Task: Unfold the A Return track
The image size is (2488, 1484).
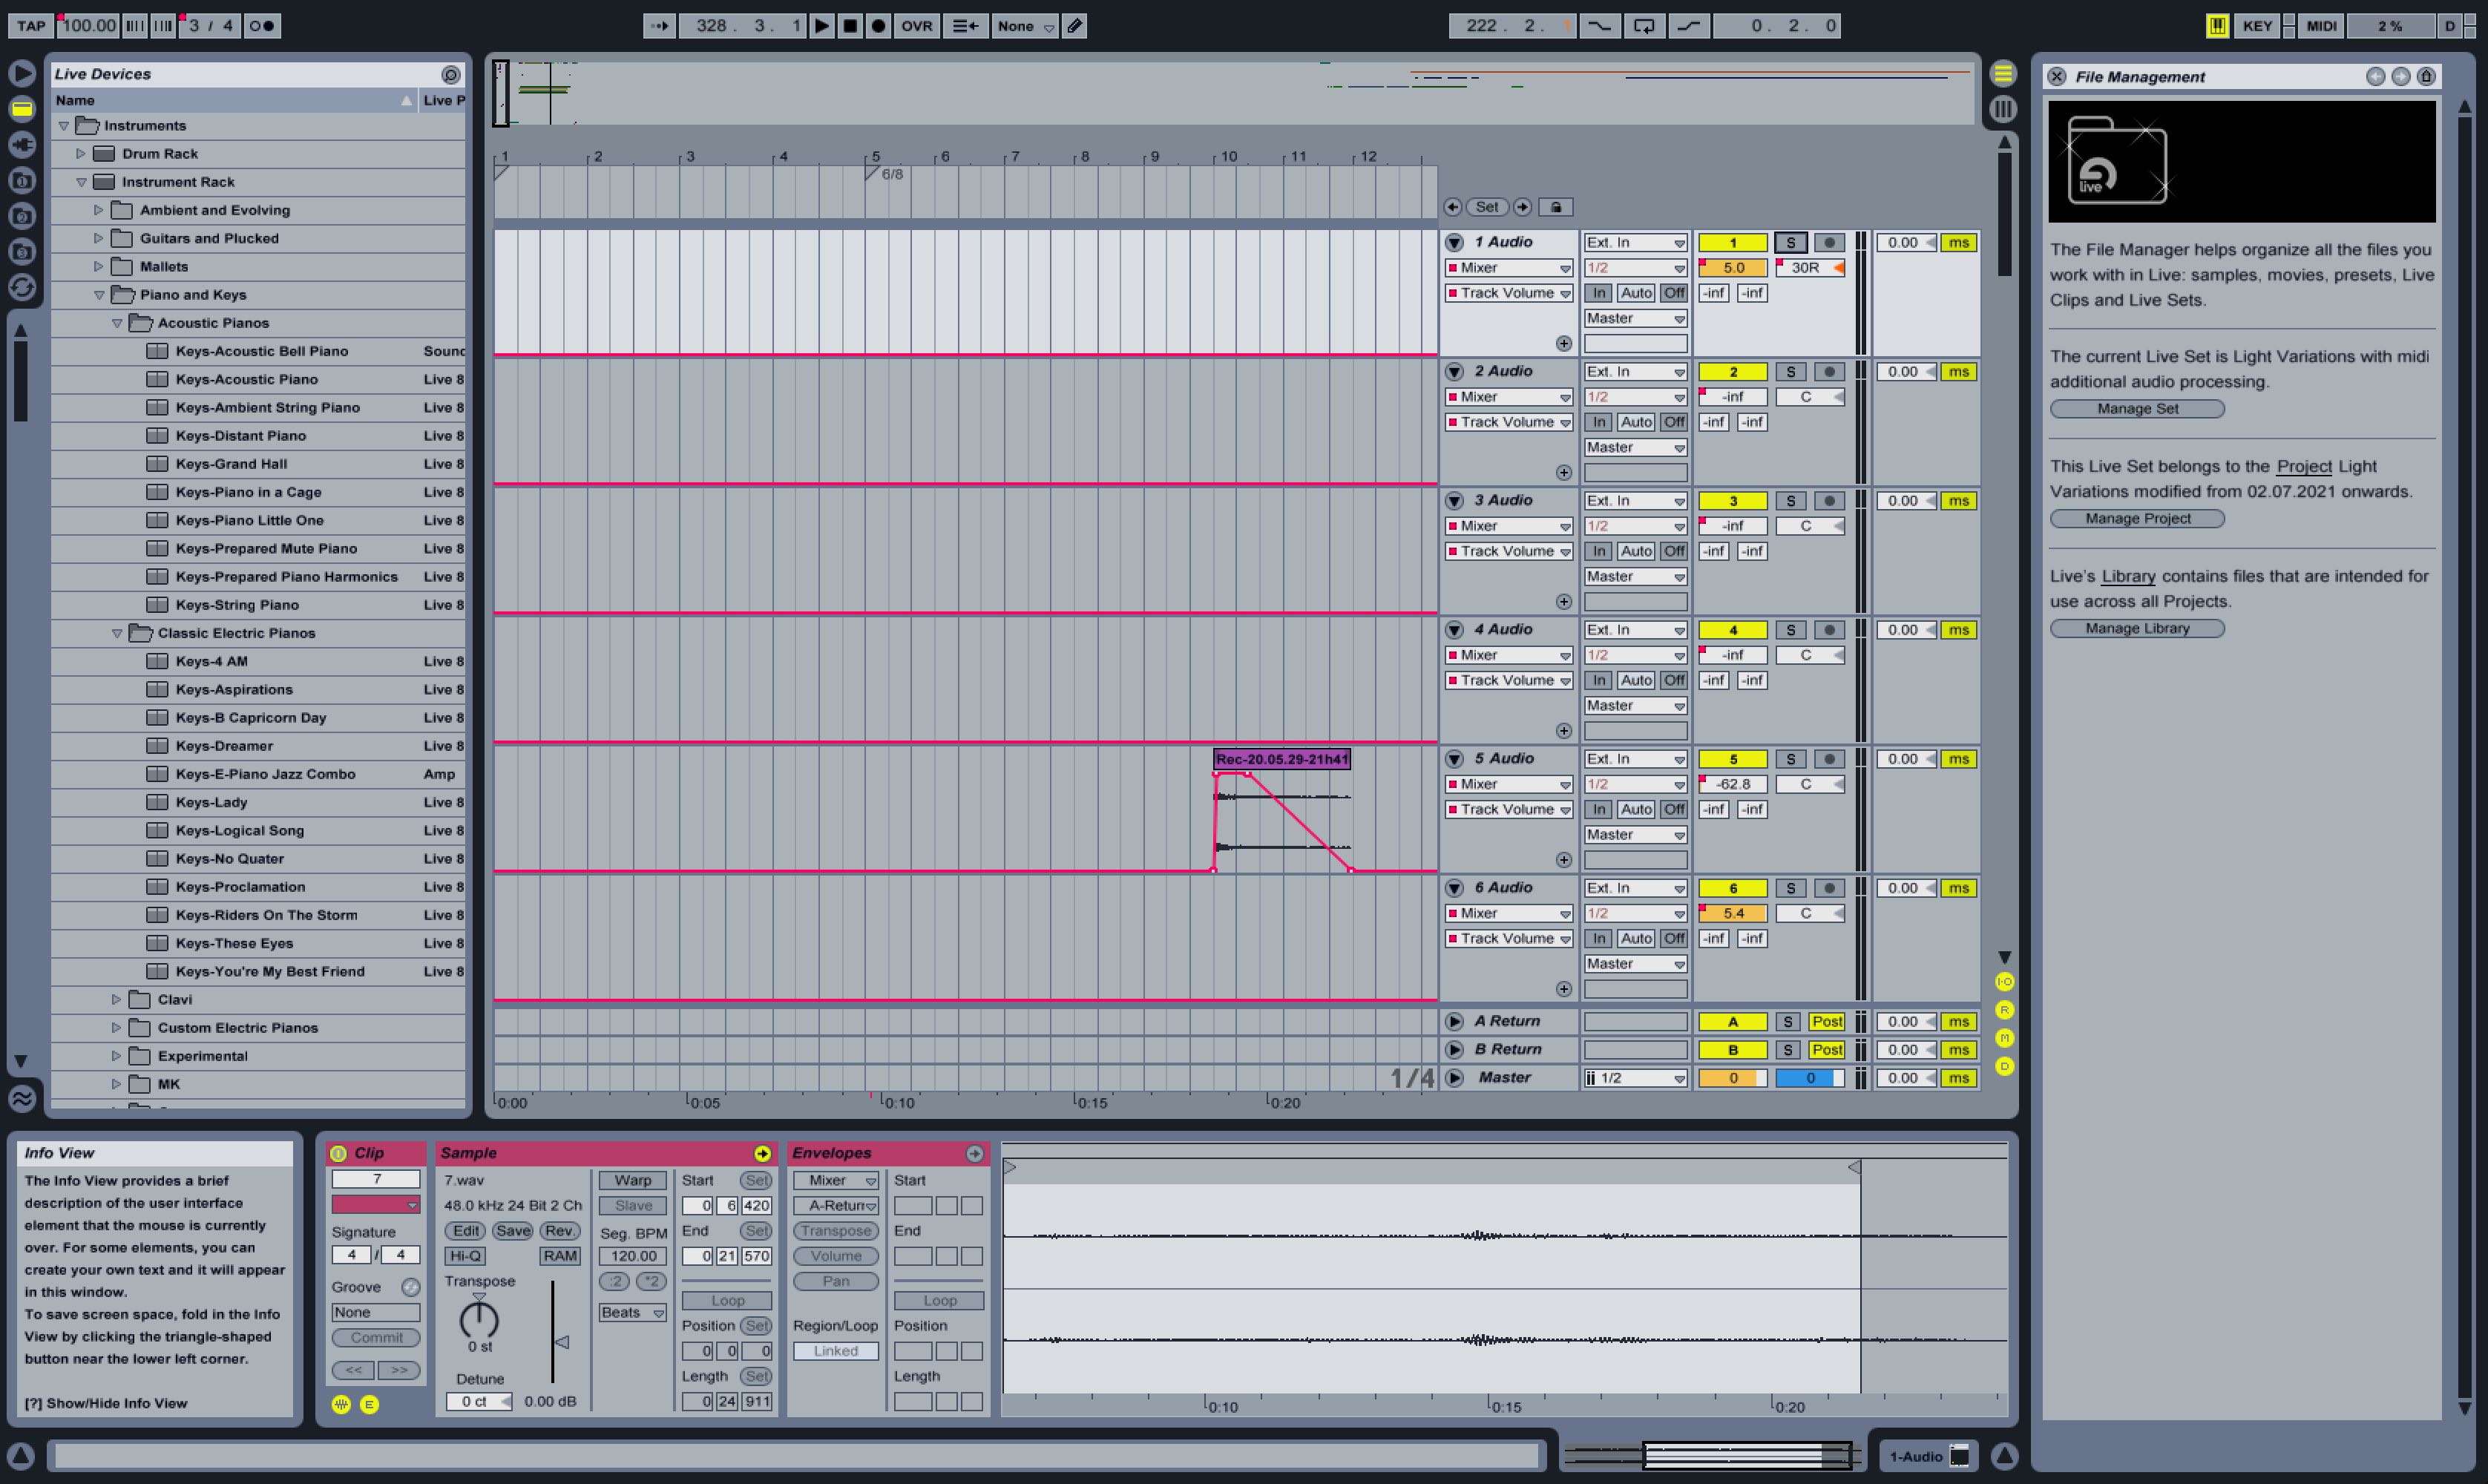Action: pos(1454,1022)
